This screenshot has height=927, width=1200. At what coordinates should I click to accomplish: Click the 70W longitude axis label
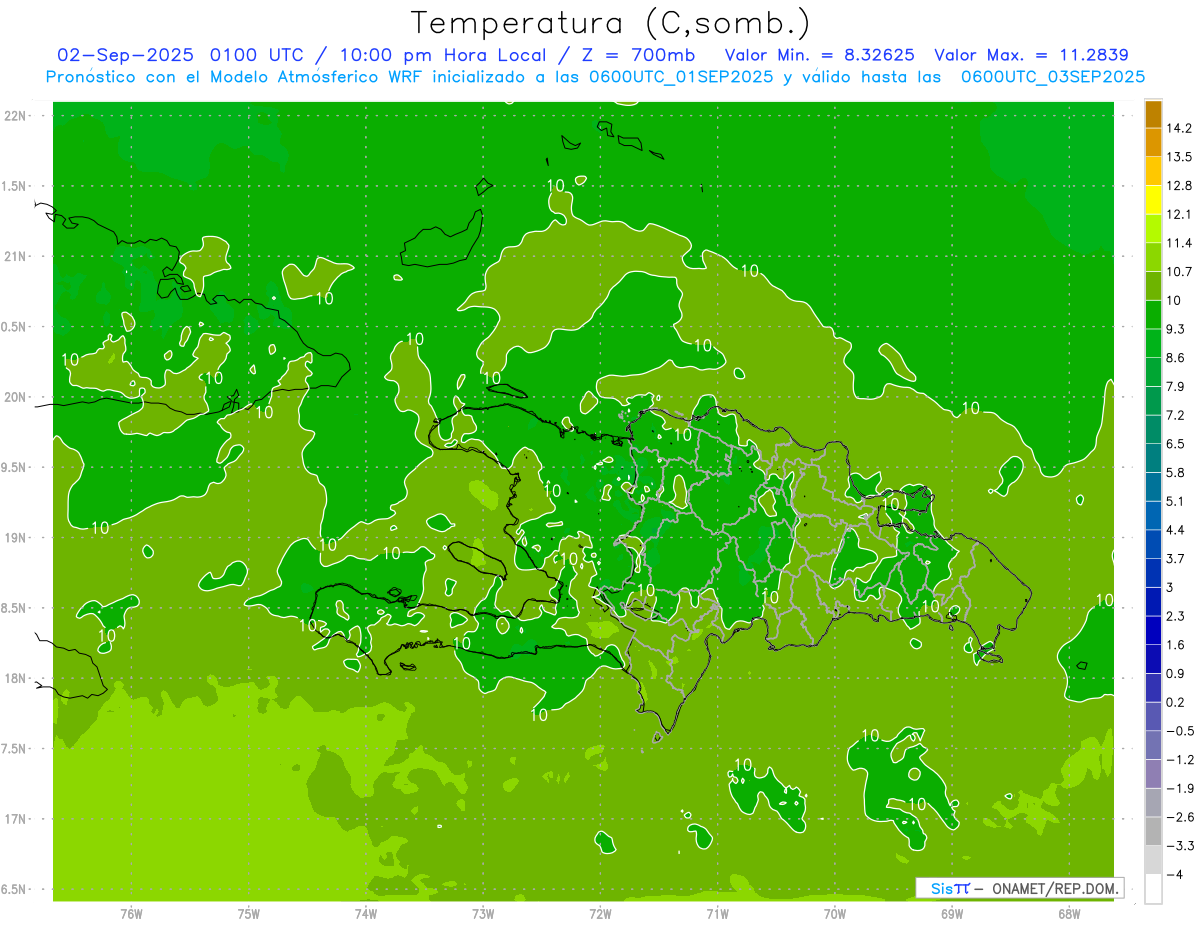click(835, 914)
